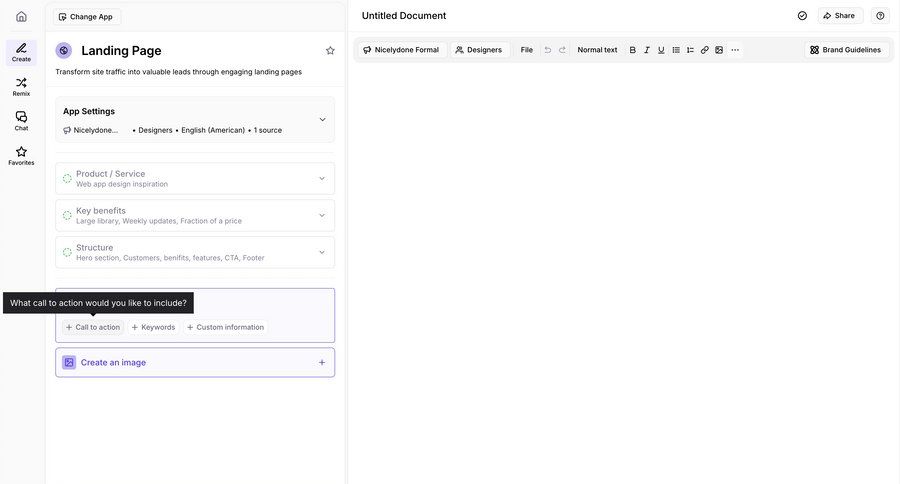Toggle the Structure status circle
The width and height of the screenshot is (900, 484).
click(67, 252)
